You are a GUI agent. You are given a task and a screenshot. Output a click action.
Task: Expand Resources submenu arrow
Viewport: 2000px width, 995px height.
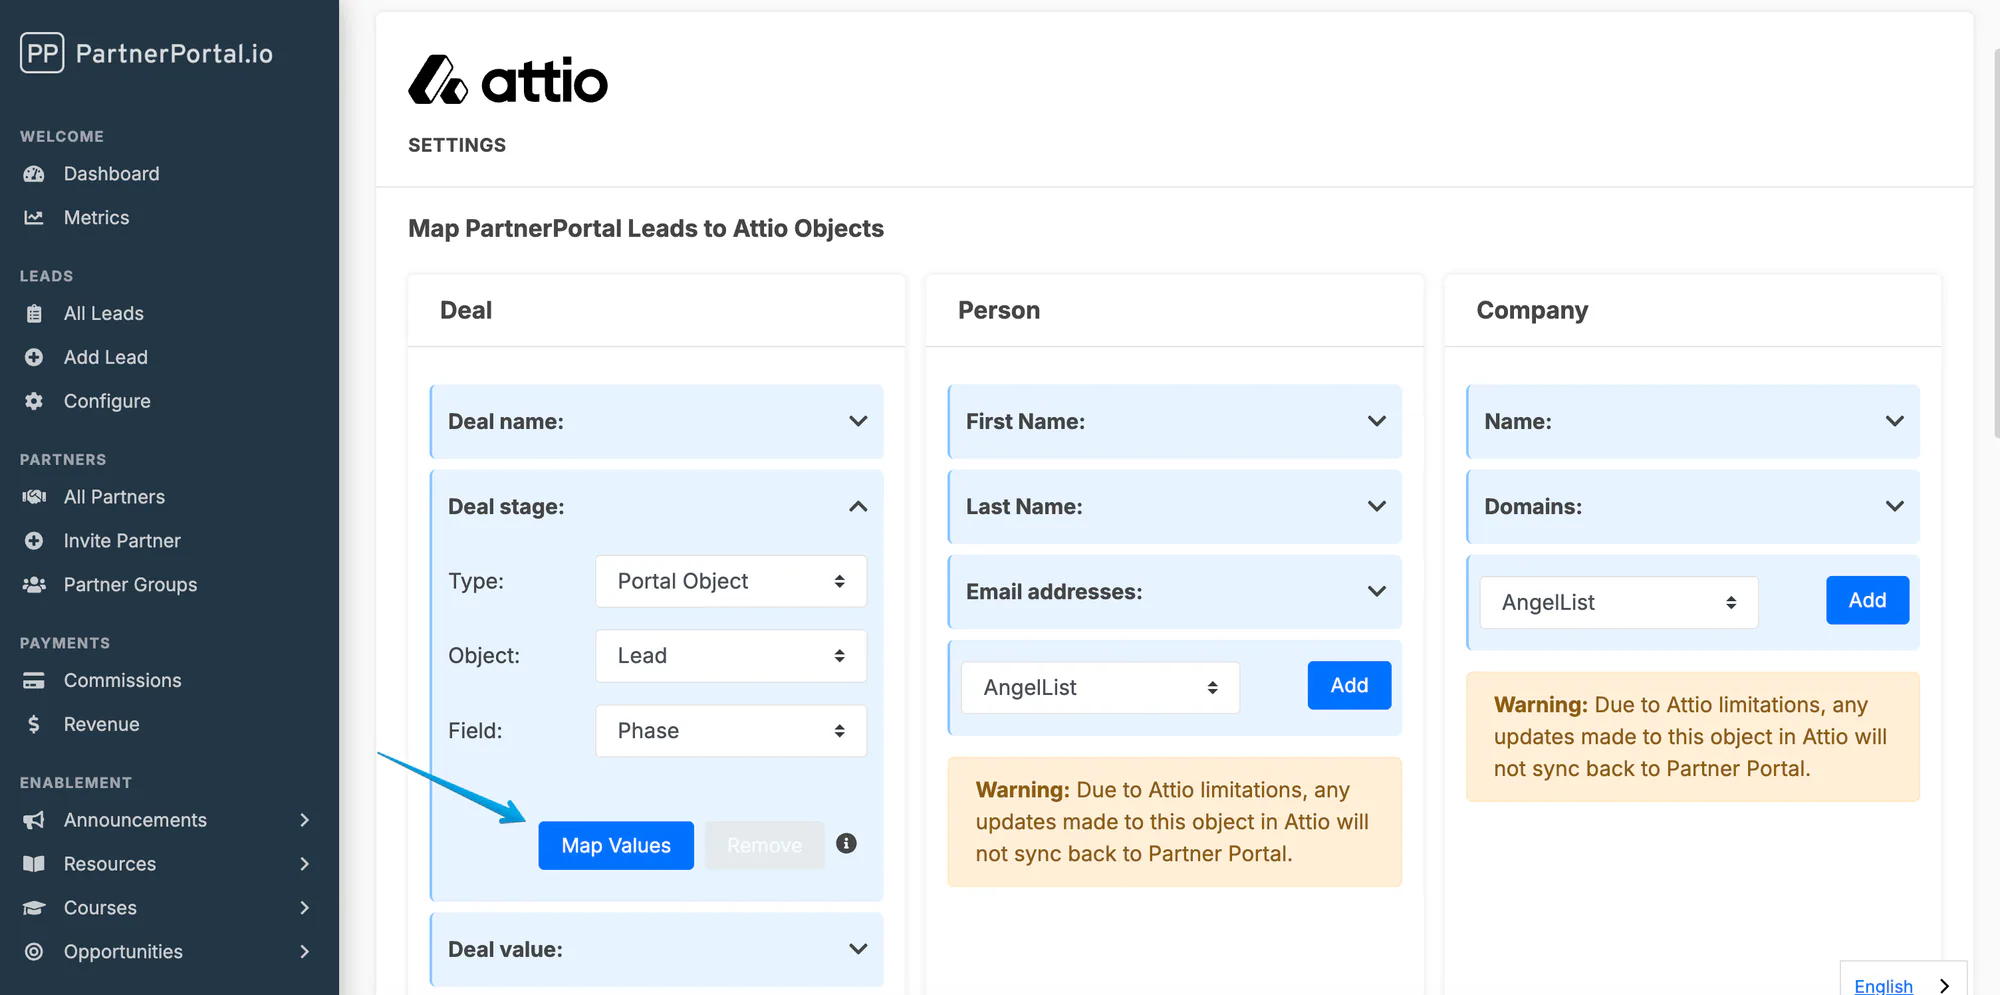[x=305, y=864]
